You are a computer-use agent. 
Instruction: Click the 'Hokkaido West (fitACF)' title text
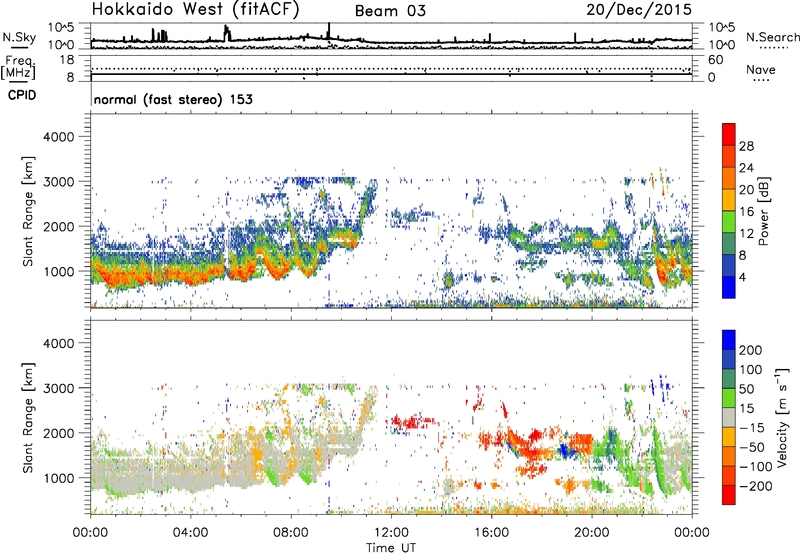[195, 10]
